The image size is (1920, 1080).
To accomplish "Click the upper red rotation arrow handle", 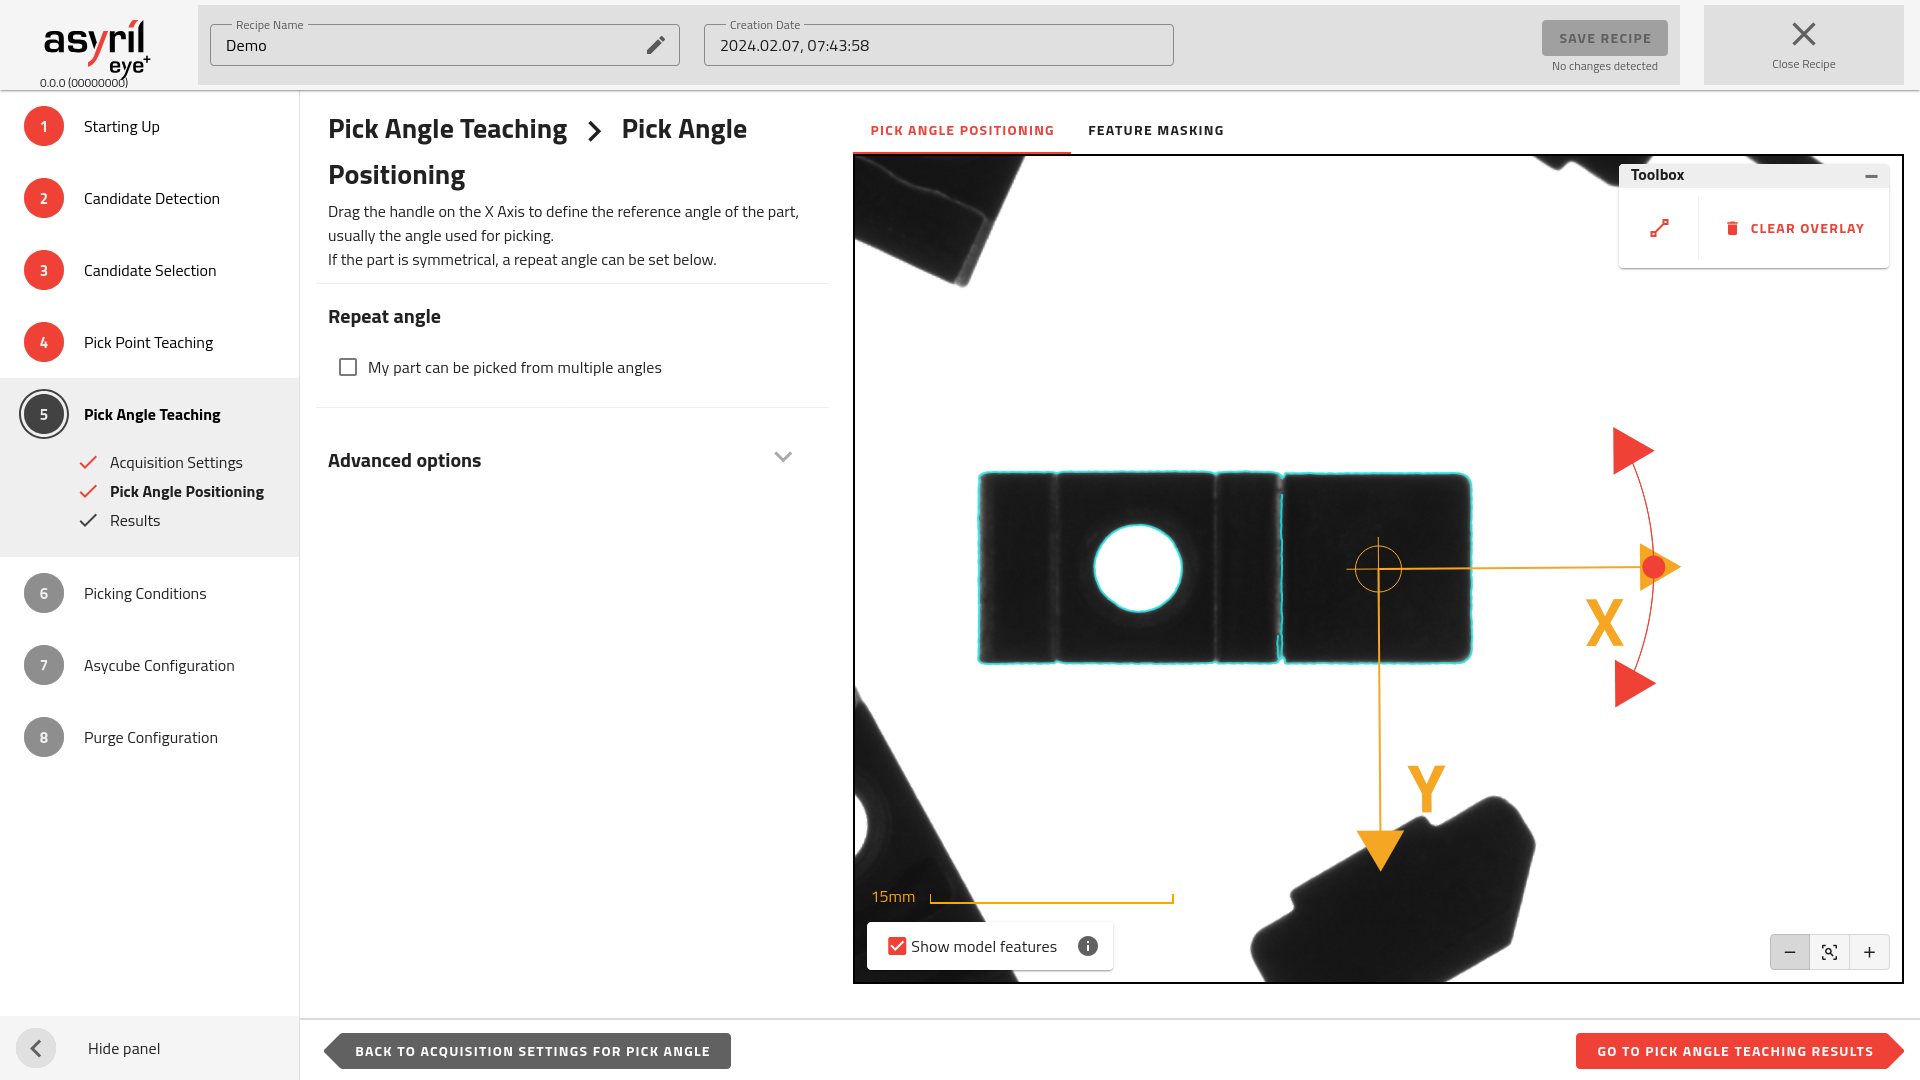I will pyautogui.click(x=1631, y=451).
